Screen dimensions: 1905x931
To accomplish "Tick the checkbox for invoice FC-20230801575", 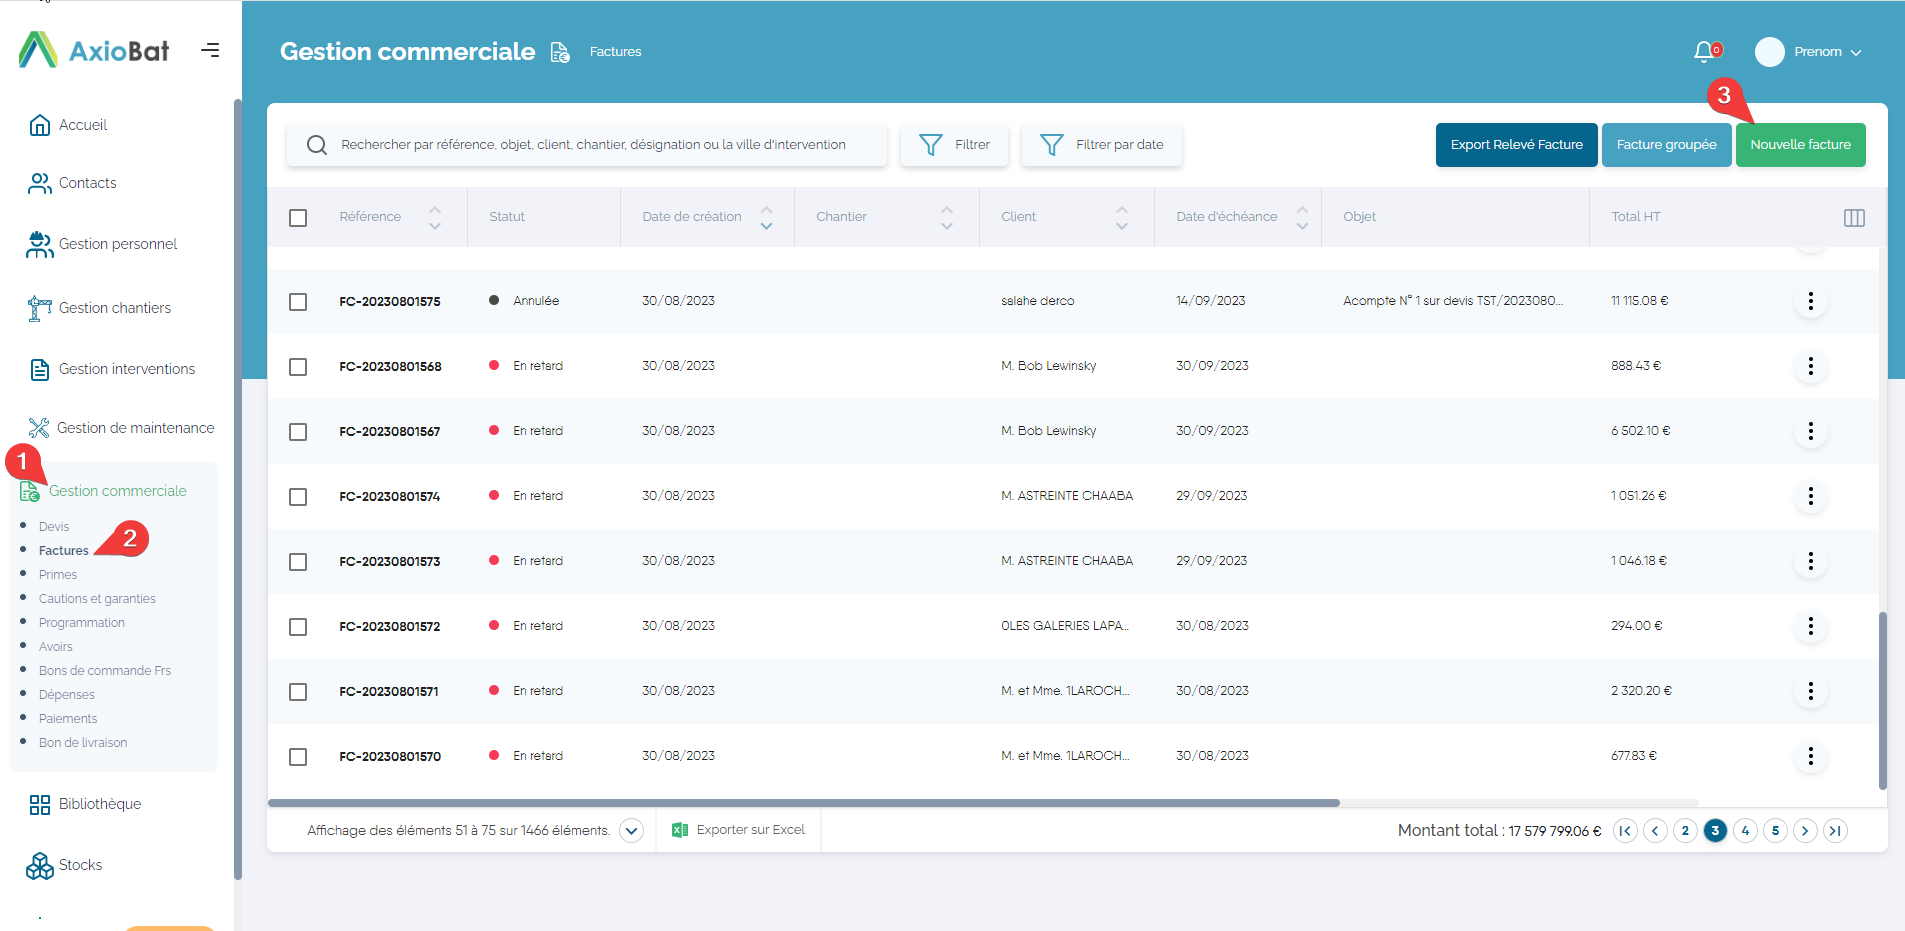I will [x=298, y=302].
